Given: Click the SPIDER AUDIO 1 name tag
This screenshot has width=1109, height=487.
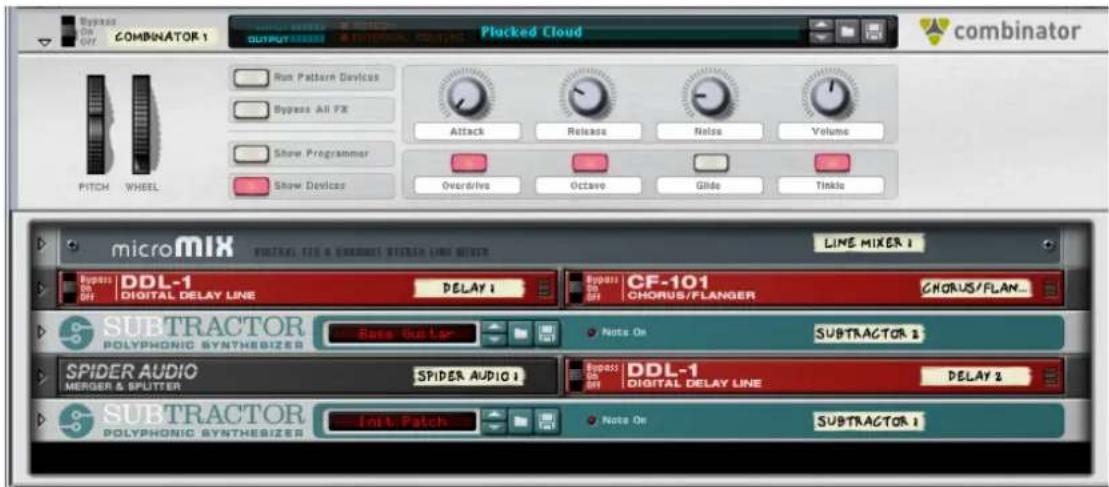Looking at the screenshot, I should pos(470,376).
